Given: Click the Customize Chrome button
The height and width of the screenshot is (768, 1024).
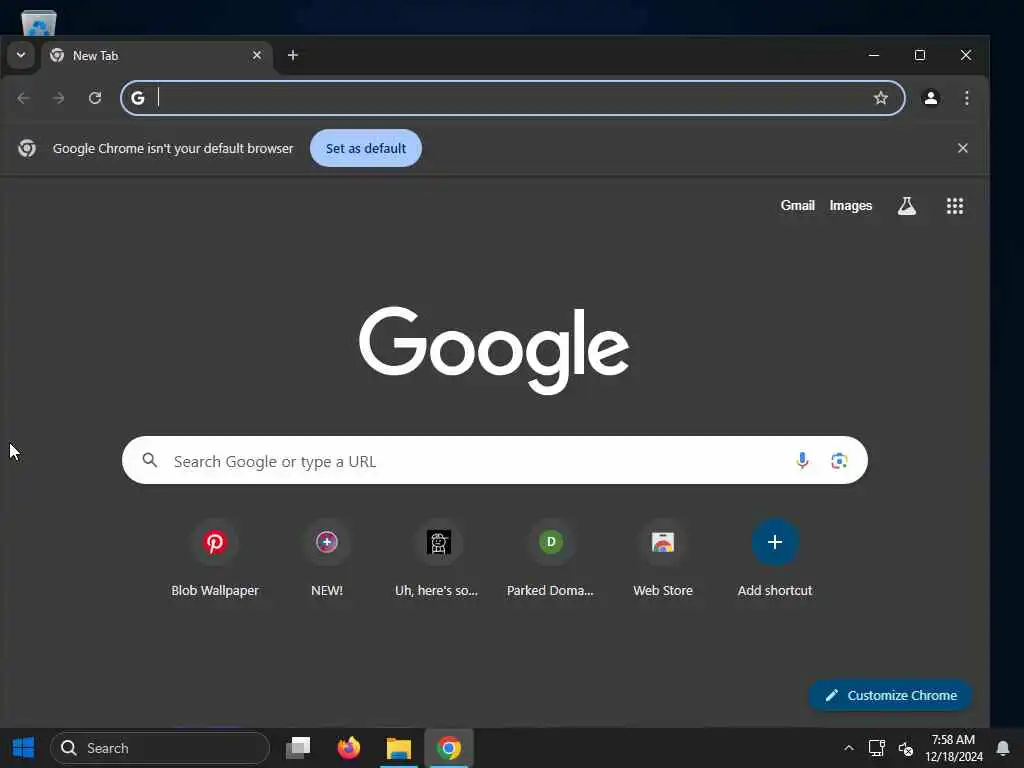Looking at the screenshot, I should pos(890,696).
